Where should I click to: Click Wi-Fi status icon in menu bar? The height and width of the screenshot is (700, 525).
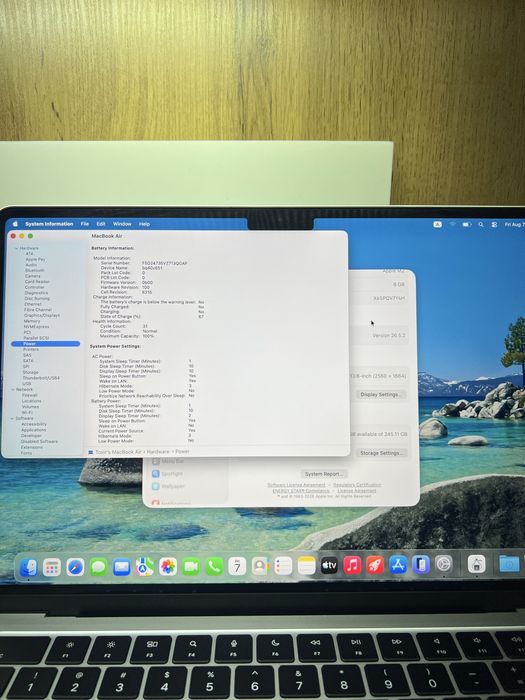click(x=453, y=224)
